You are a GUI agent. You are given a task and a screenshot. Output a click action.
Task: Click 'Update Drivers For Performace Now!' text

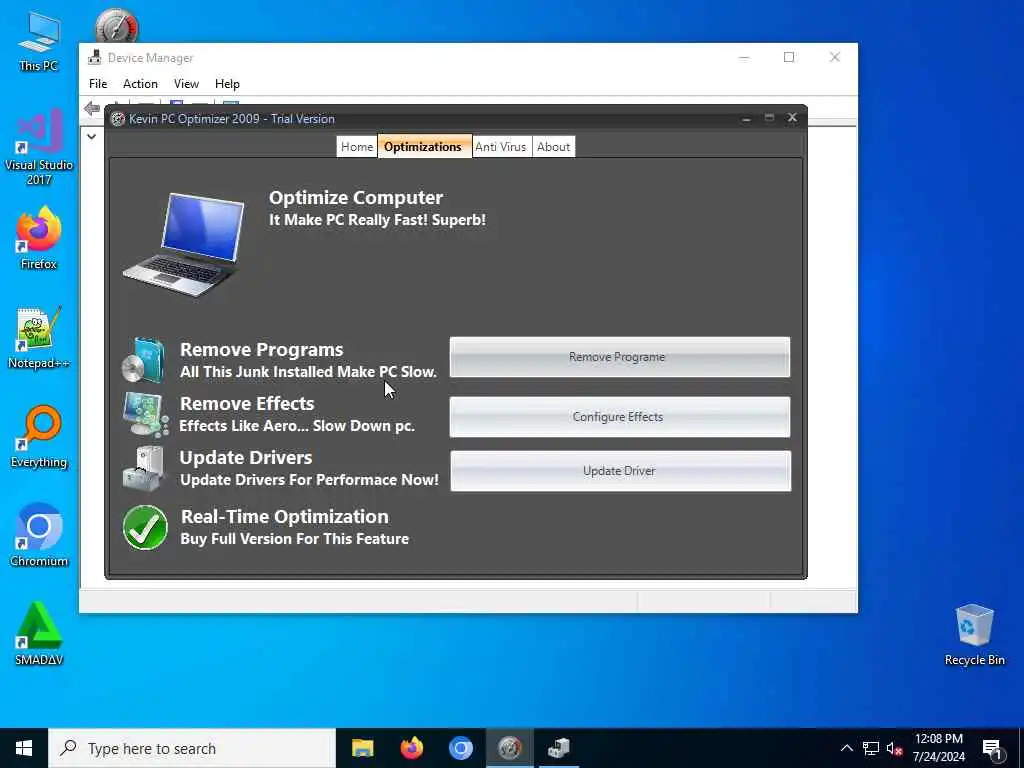310,480
